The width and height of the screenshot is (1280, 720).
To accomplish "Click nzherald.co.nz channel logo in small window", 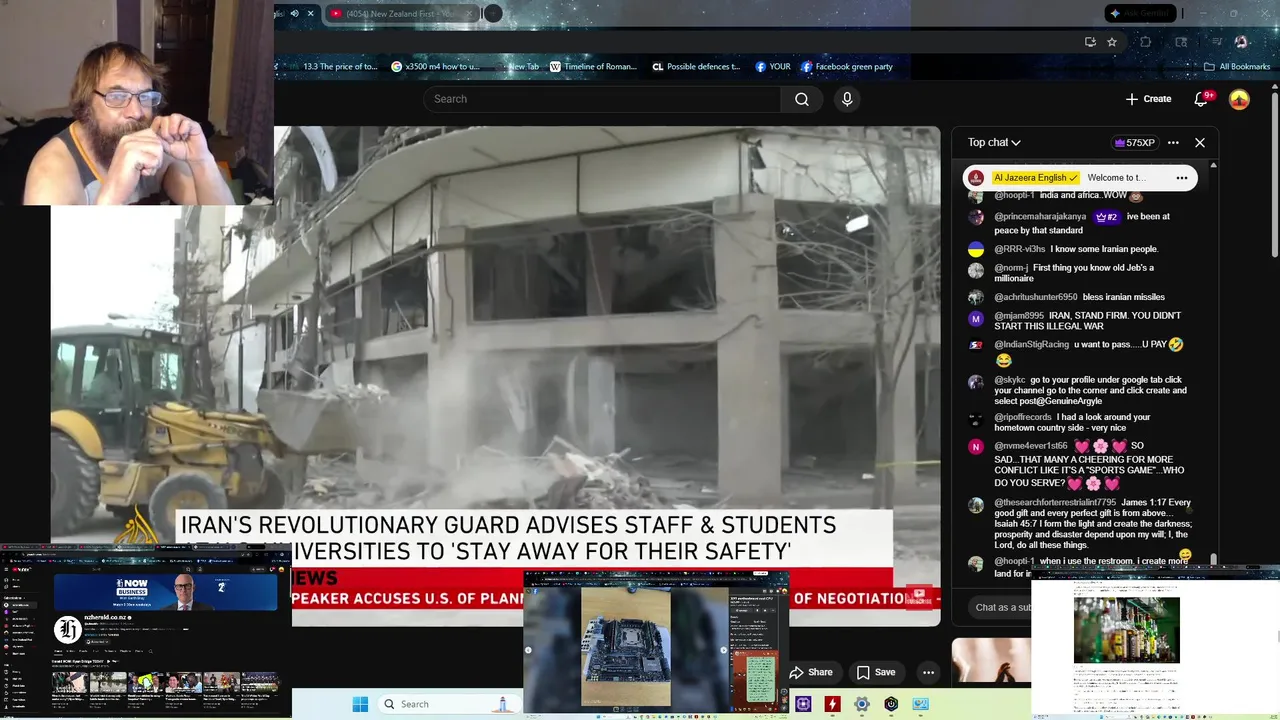I will [68, 629].
